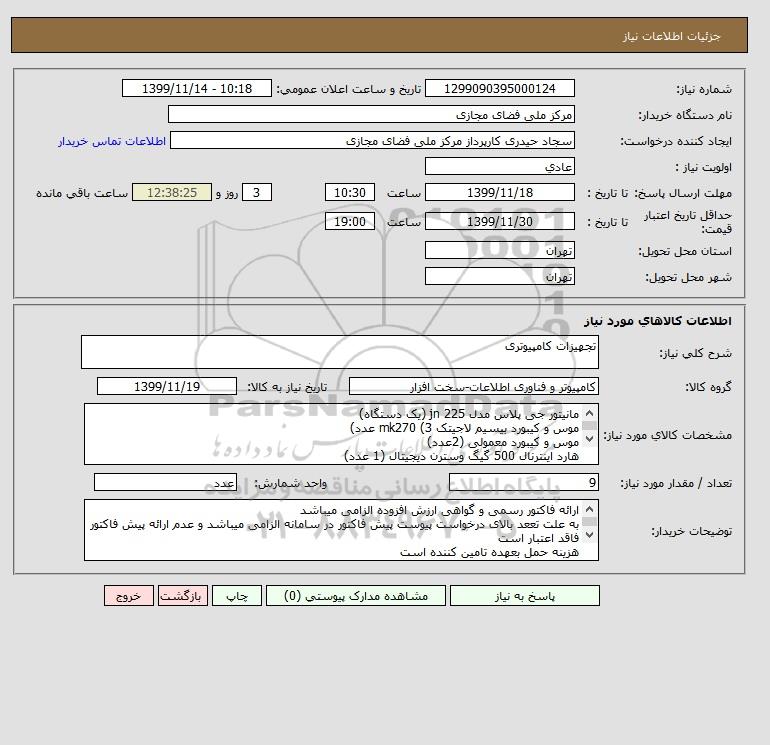Click the announcement date field 1399/11/14 - 10:18
This screenshot has width=770, height=745.
point(197,89)
